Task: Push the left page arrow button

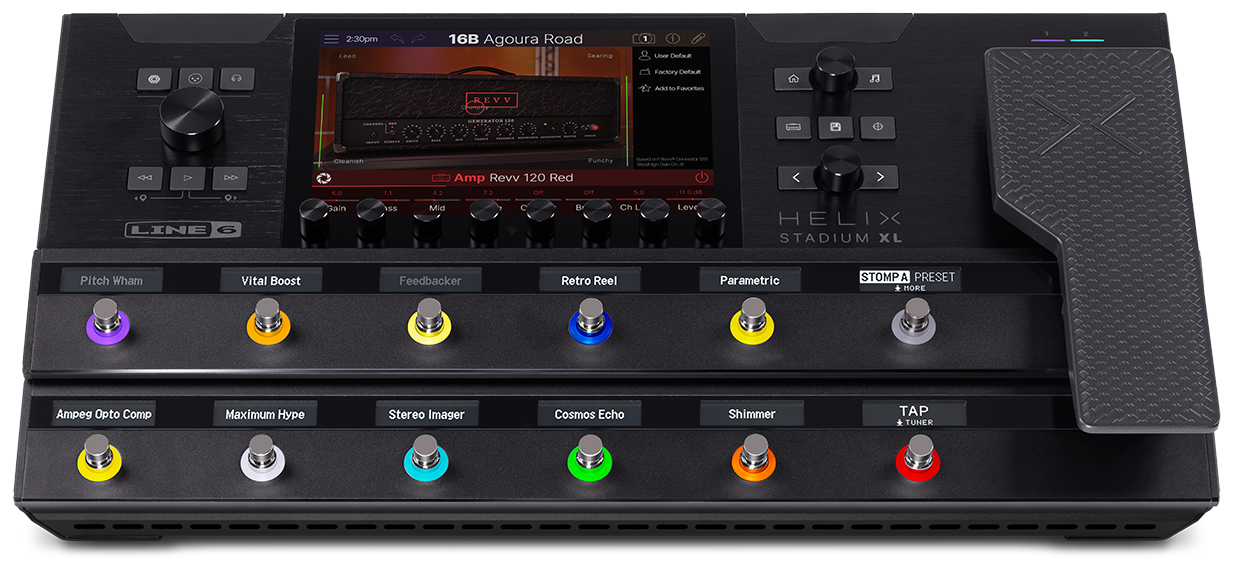Action: [796, 177]
